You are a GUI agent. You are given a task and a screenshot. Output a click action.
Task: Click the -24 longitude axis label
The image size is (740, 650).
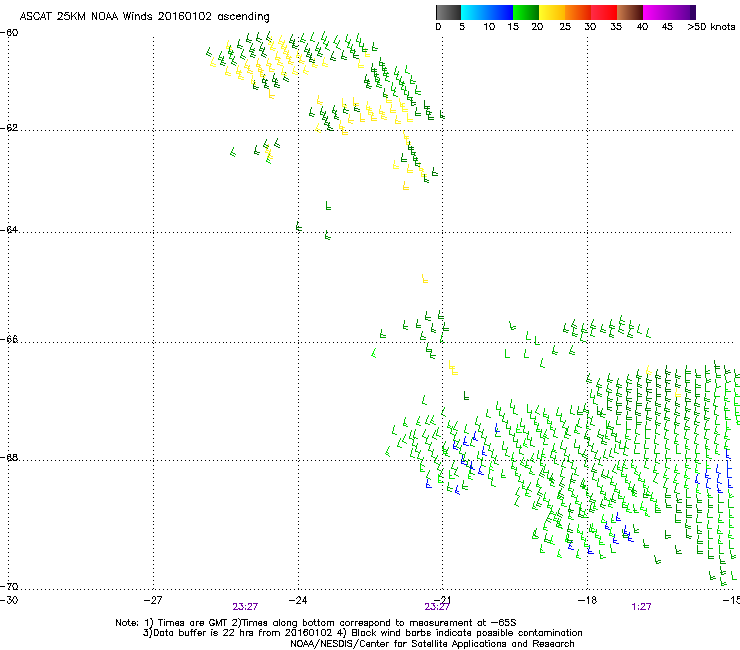298,600
